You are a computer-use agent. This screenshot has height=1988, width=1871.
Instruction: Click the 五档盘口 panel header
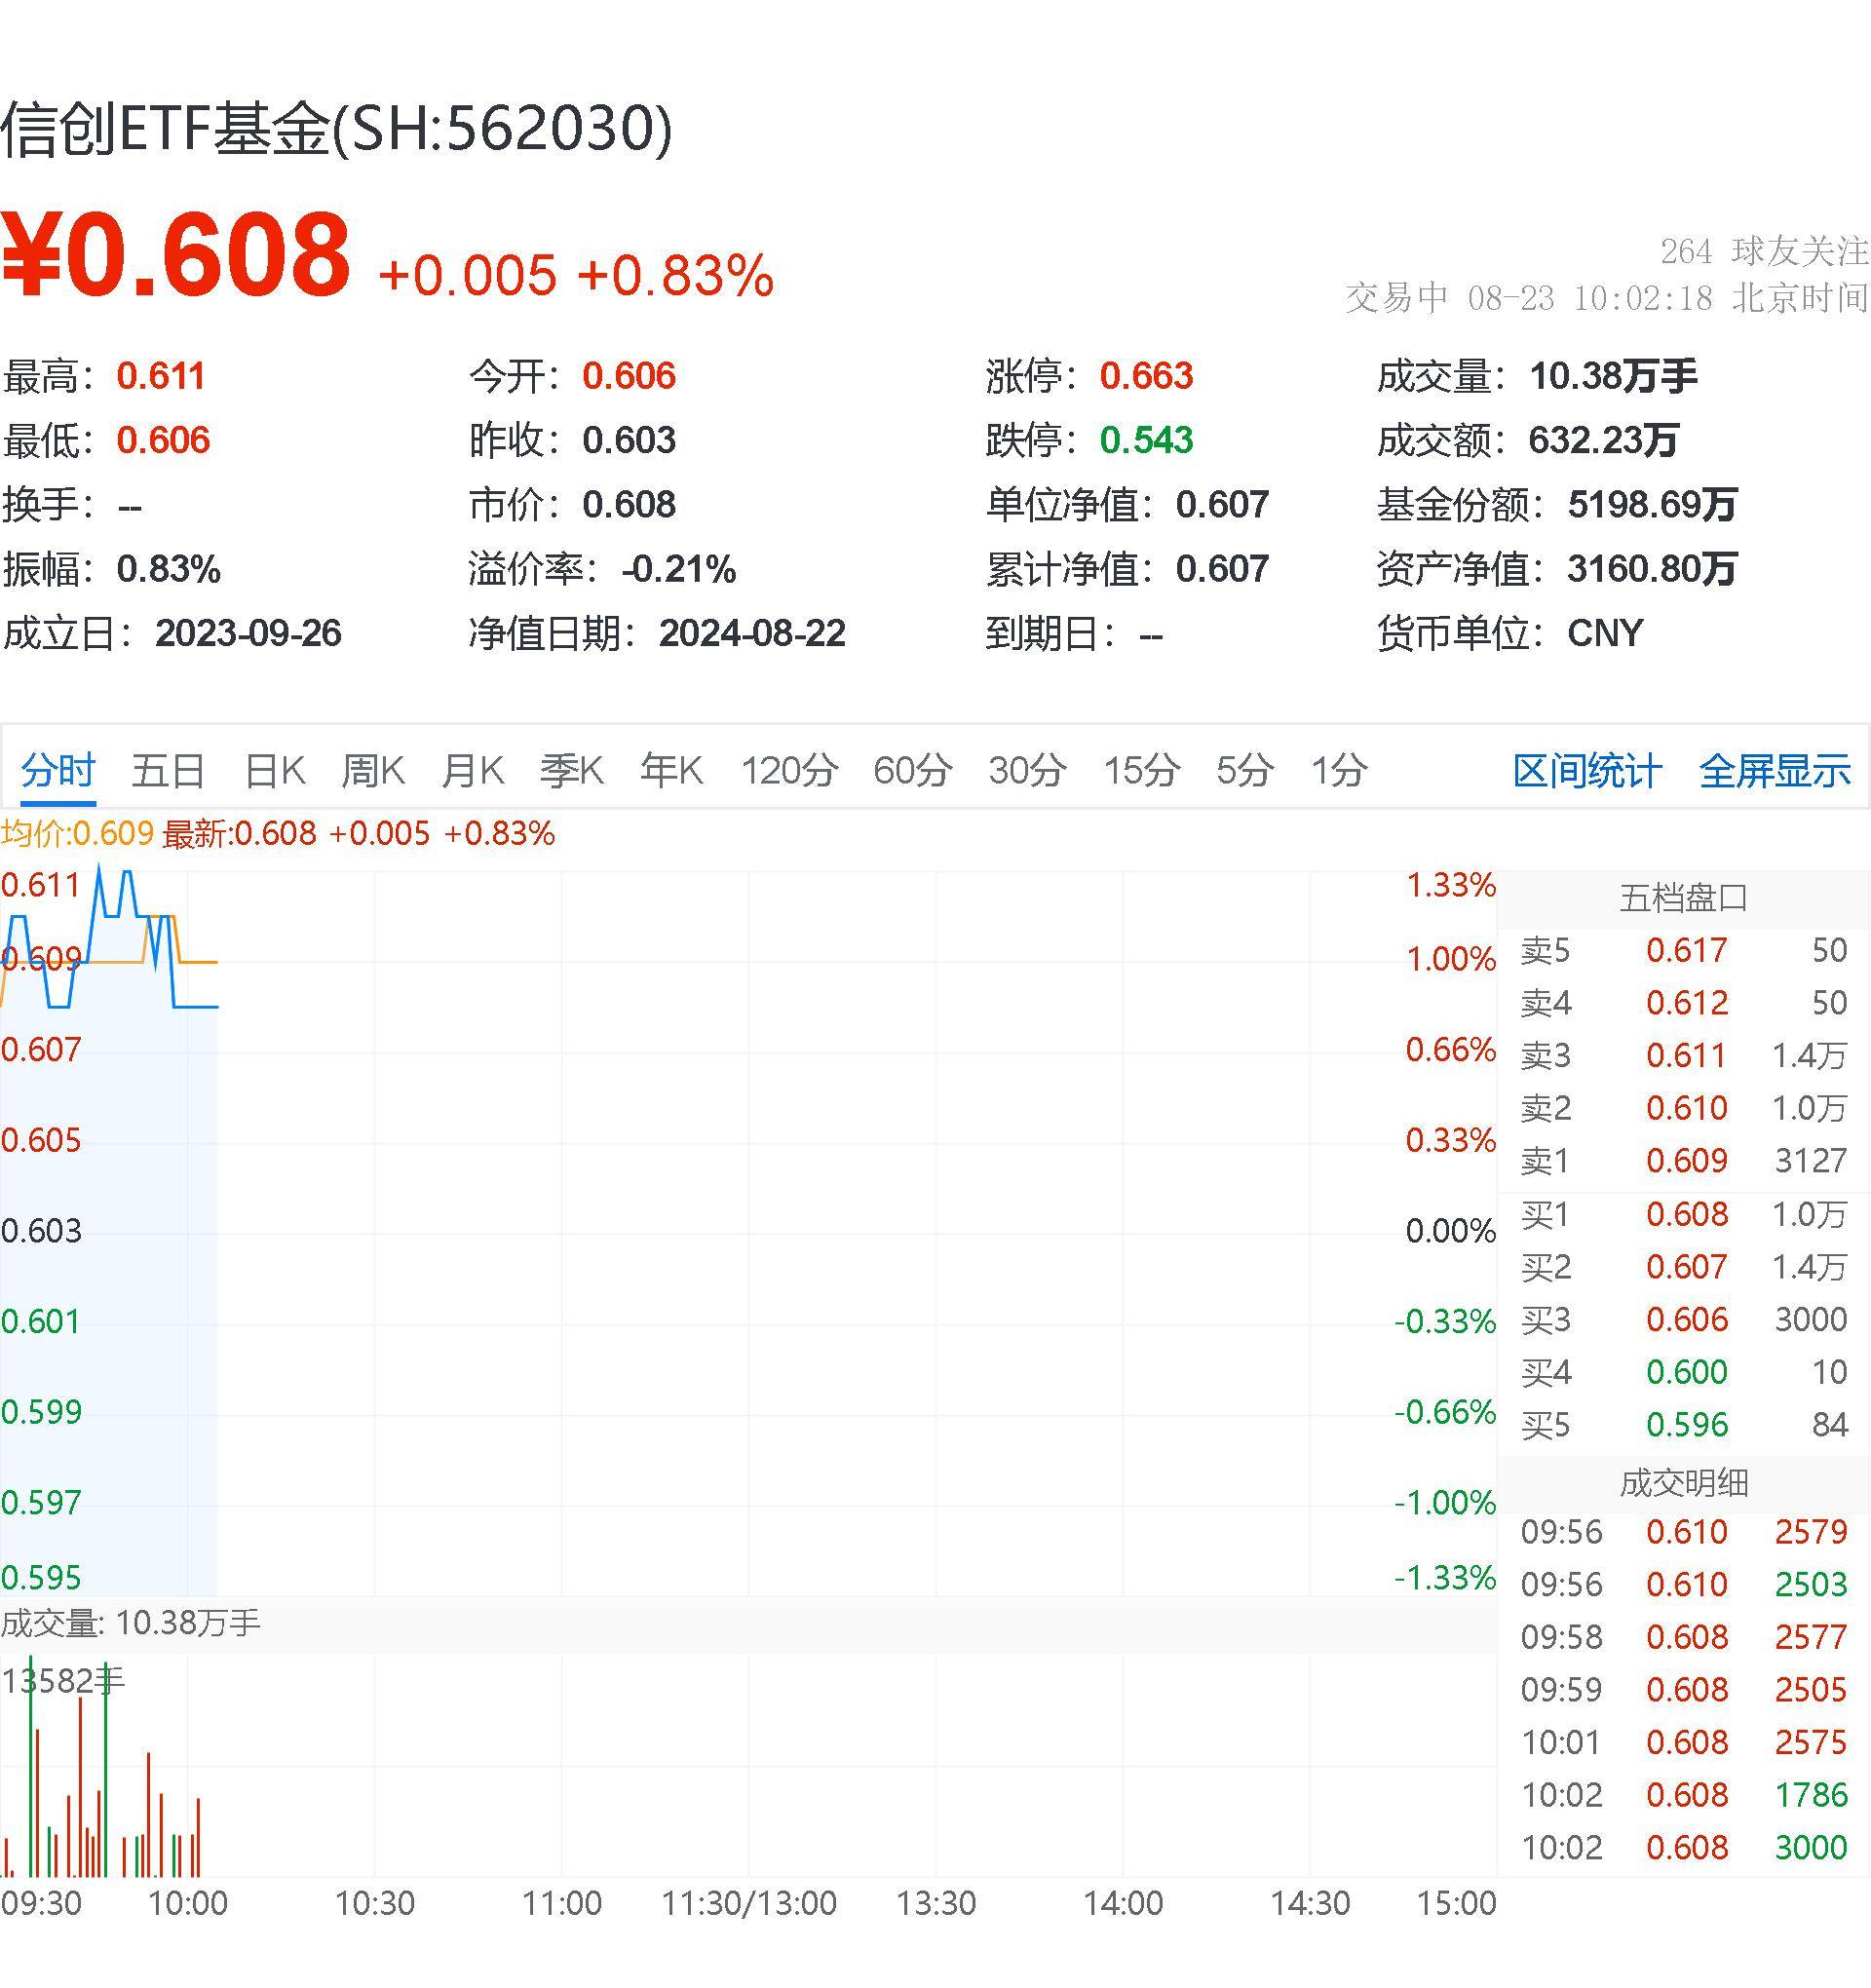point(1684,898)
